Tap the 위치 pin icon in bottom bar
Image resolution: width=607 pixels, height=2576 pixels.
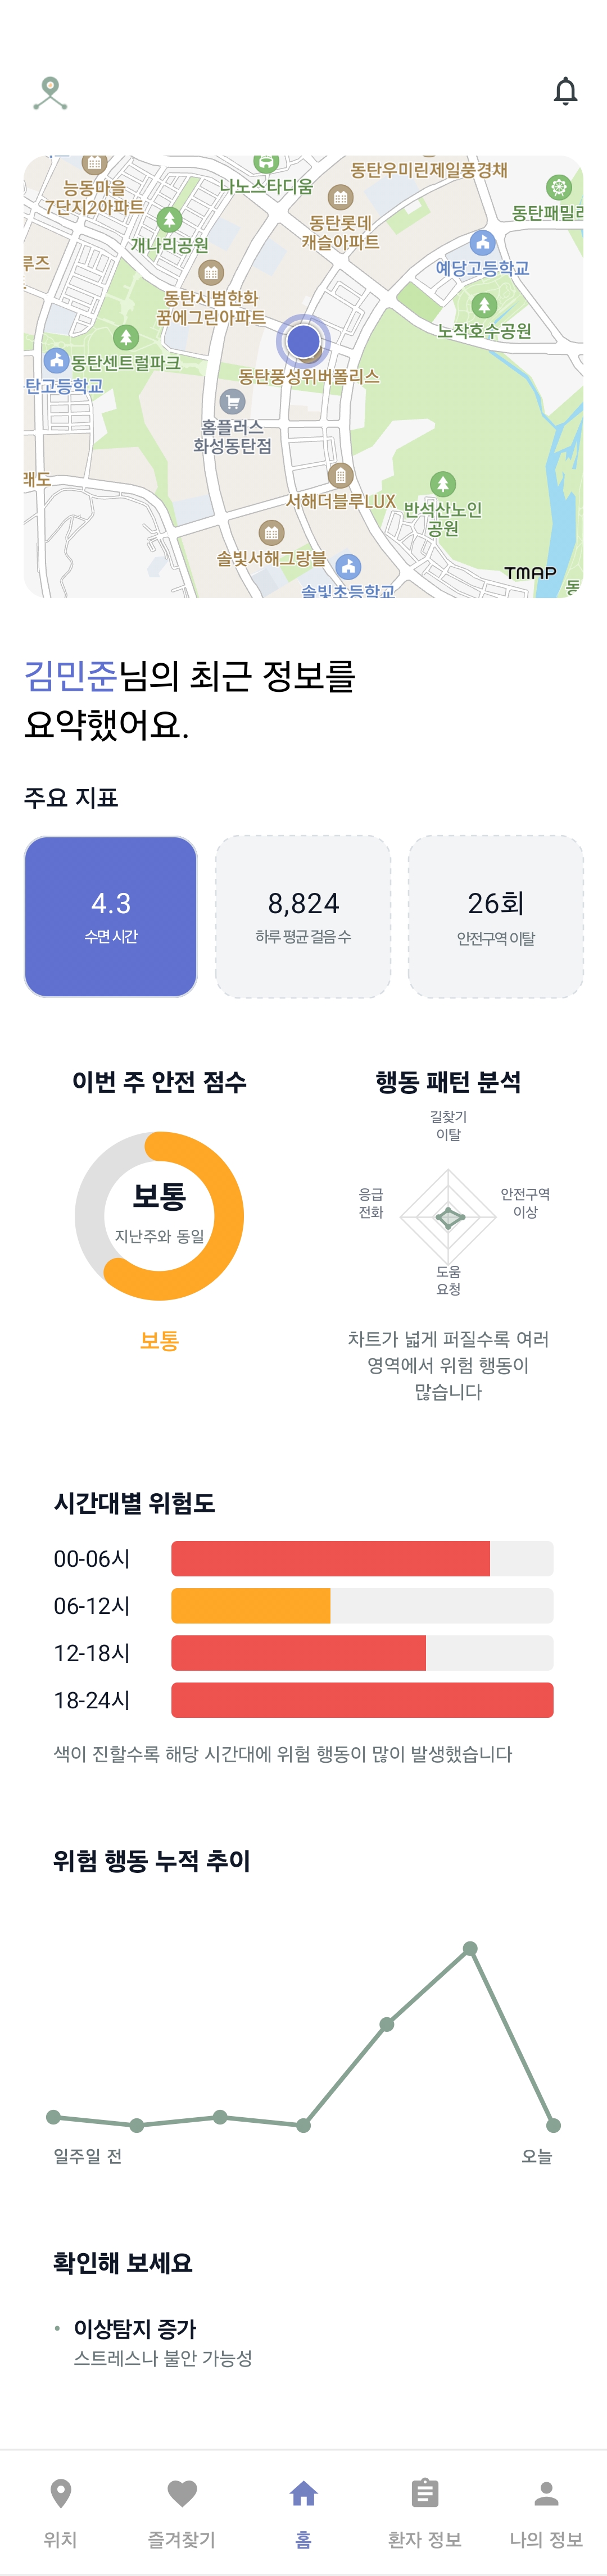coord(60,2493)
